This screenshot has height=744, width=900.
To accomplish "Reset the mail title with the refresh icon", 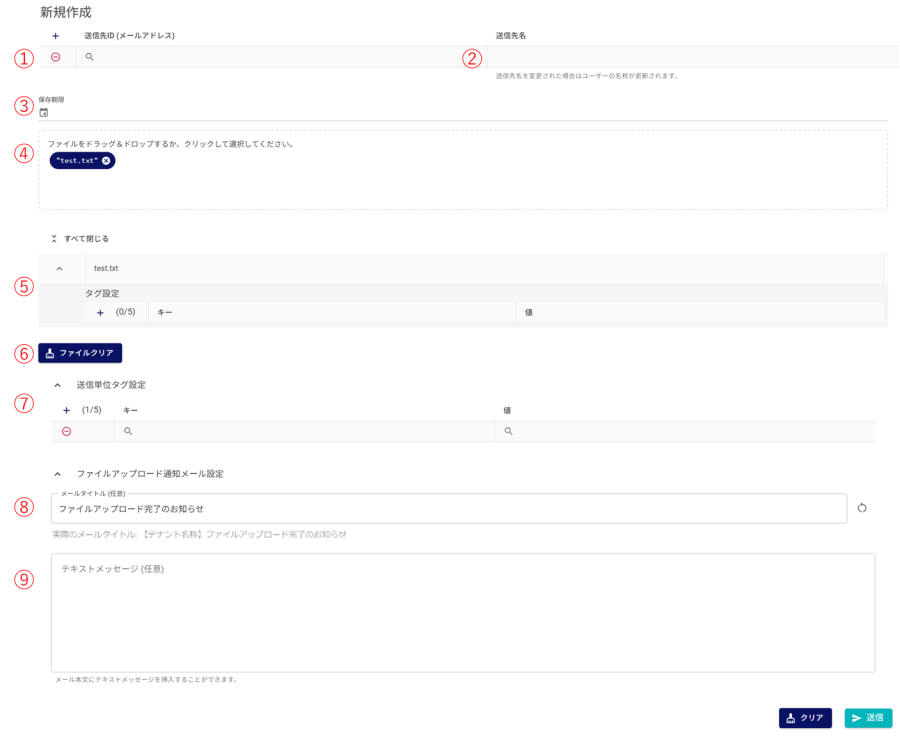I will pyautogui.click(x=861, y=508).
